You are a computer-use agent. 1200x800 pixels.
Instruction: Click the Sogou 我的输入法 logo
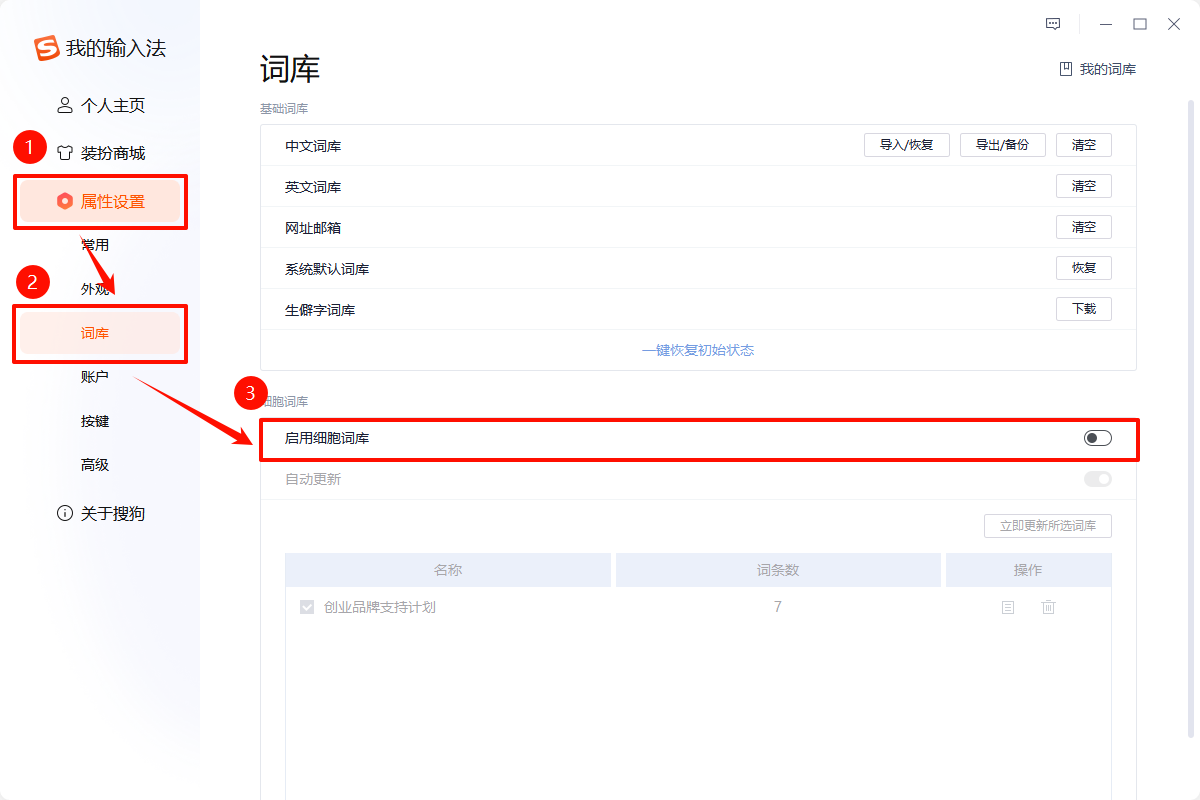pos(44,47)
